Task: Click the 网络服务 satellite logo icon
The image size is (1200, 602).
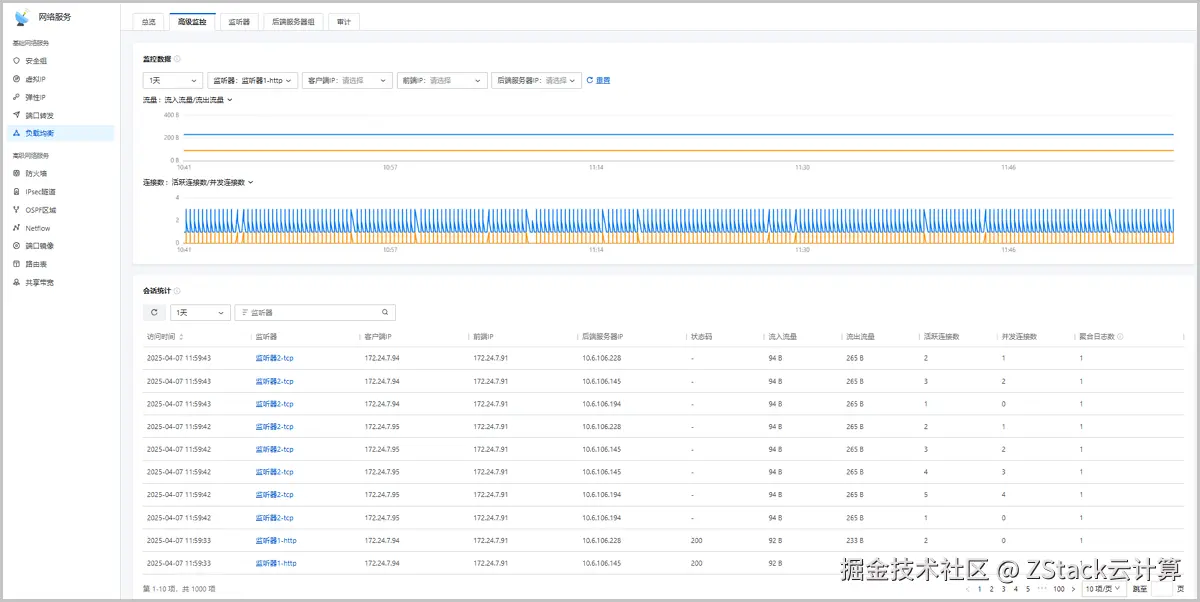Action: tap(22, 17)
